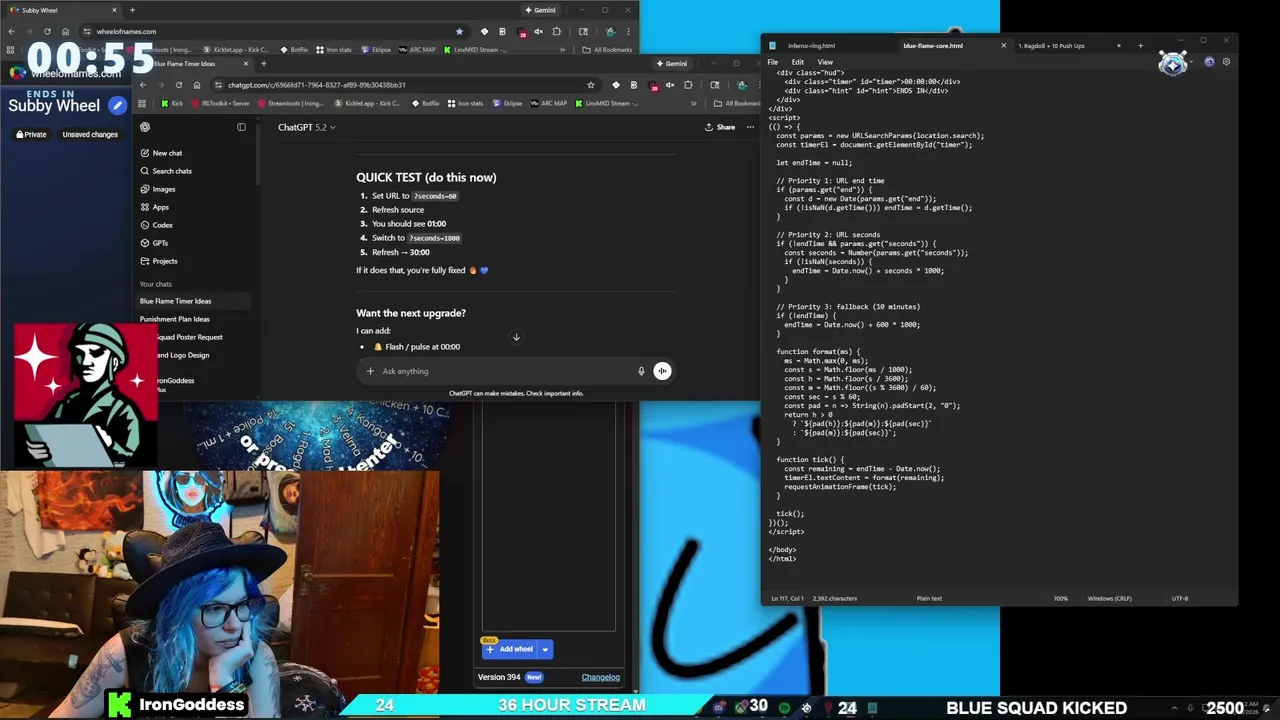Click UTF-8 encoding in Notepad status bar
Image resolution: width=1280 pixels, height=720 pixels.
(x=1180, y=598)
